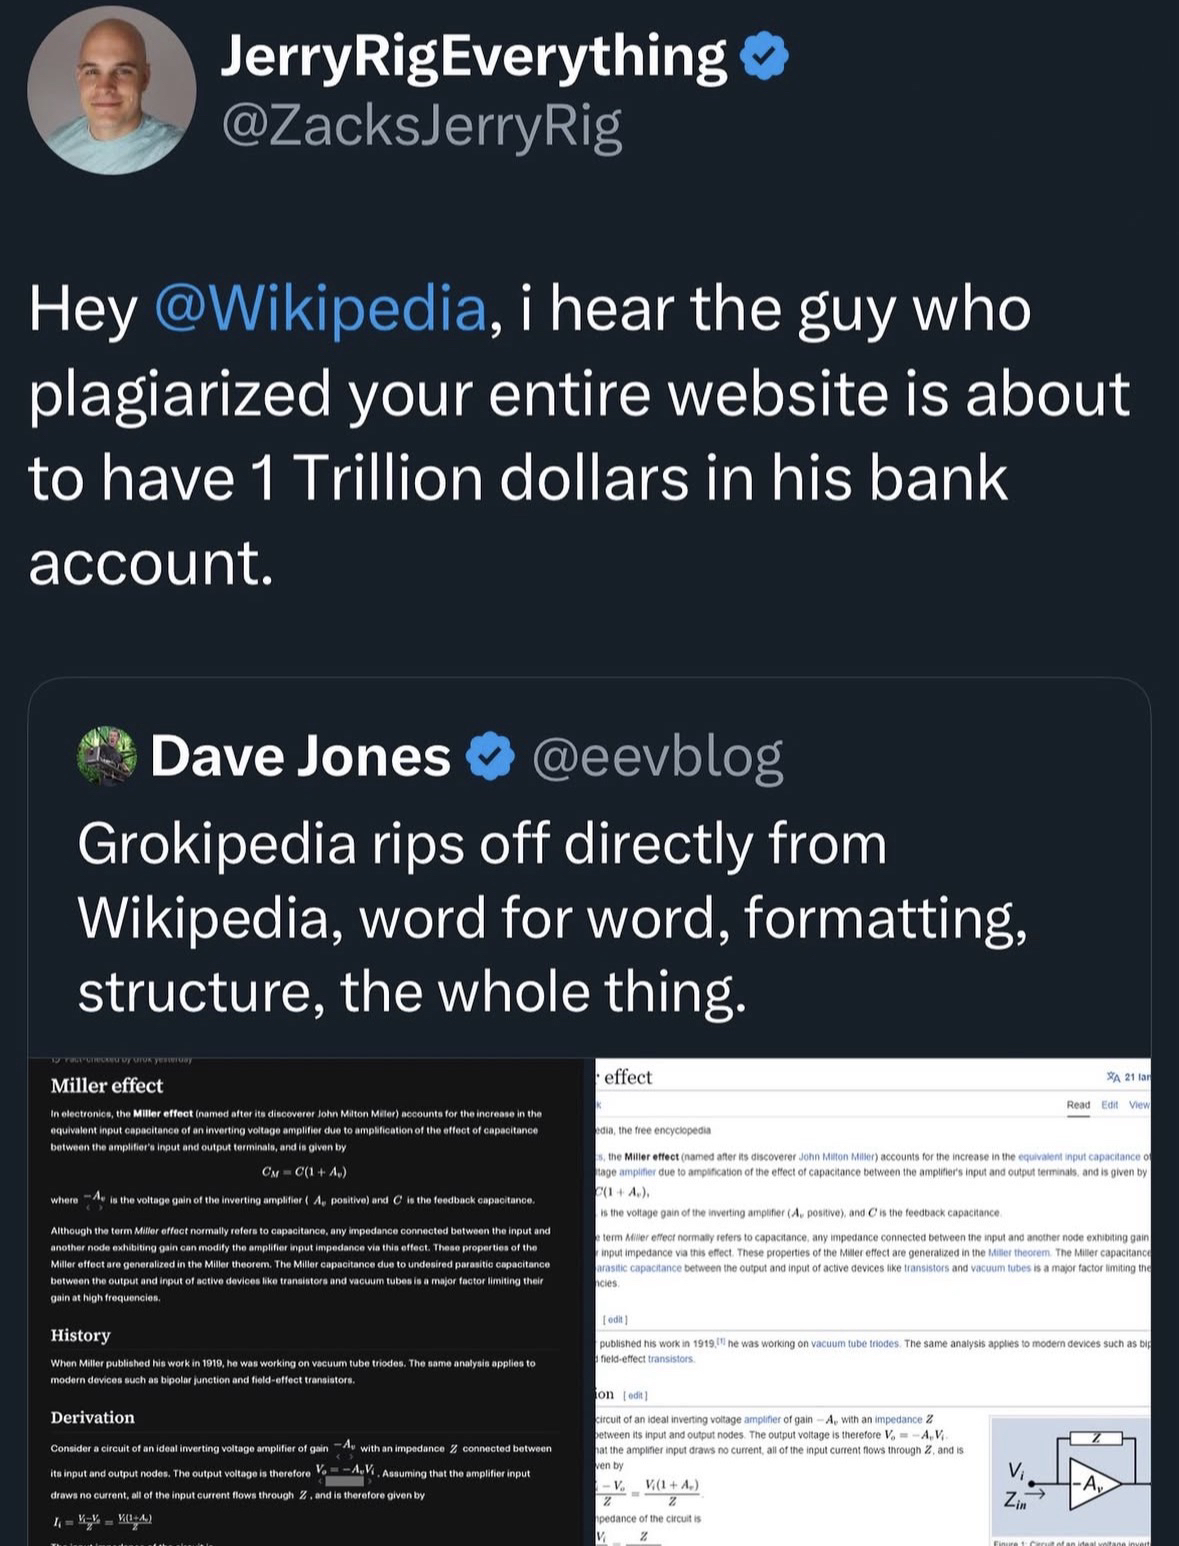Open the @eevblog handle
Image resolution: width=1179 pixels, height=1546 pixels.
(x=657, y=757)
